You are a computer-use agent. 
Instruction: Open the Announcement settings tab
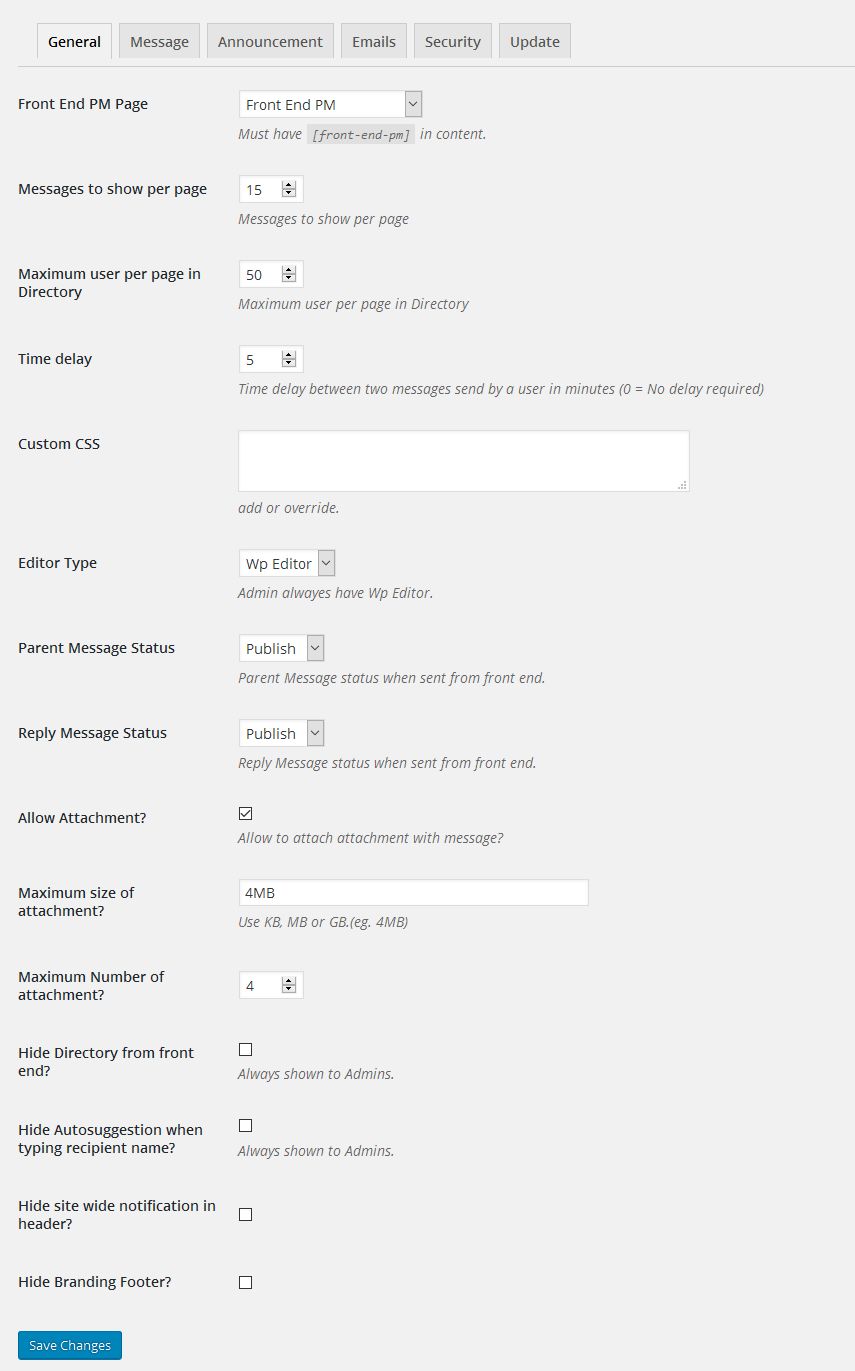pos(269,41)
